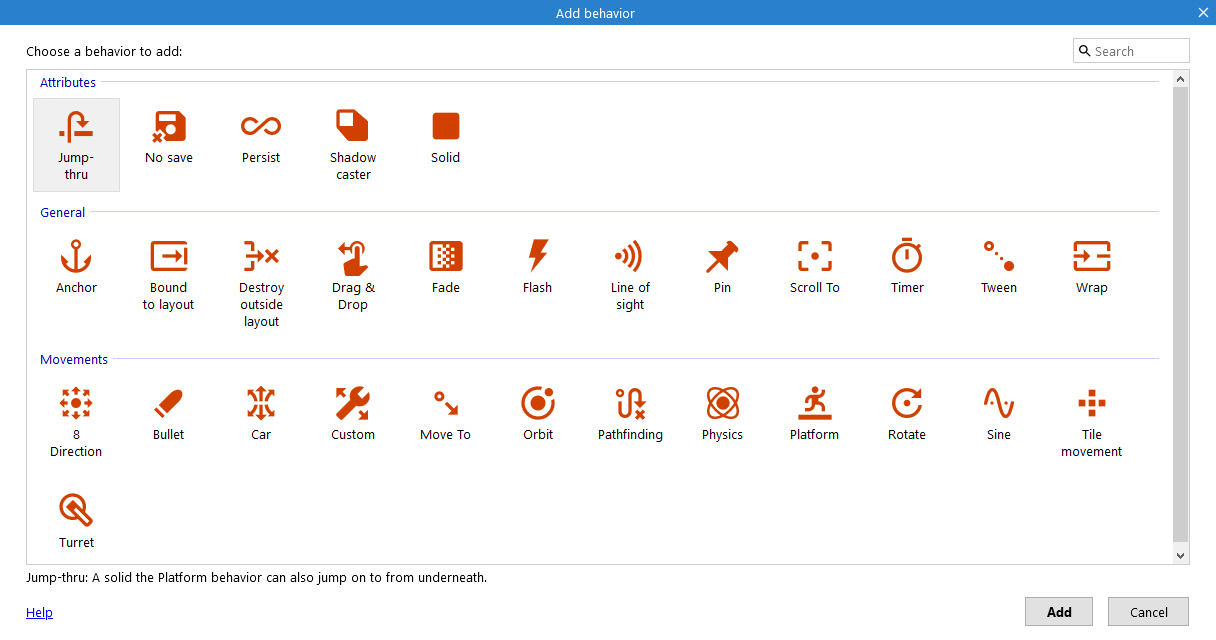
Task: Pick the Rotate behavior icon
Action: pyautogui.click(x=907, y=404)
